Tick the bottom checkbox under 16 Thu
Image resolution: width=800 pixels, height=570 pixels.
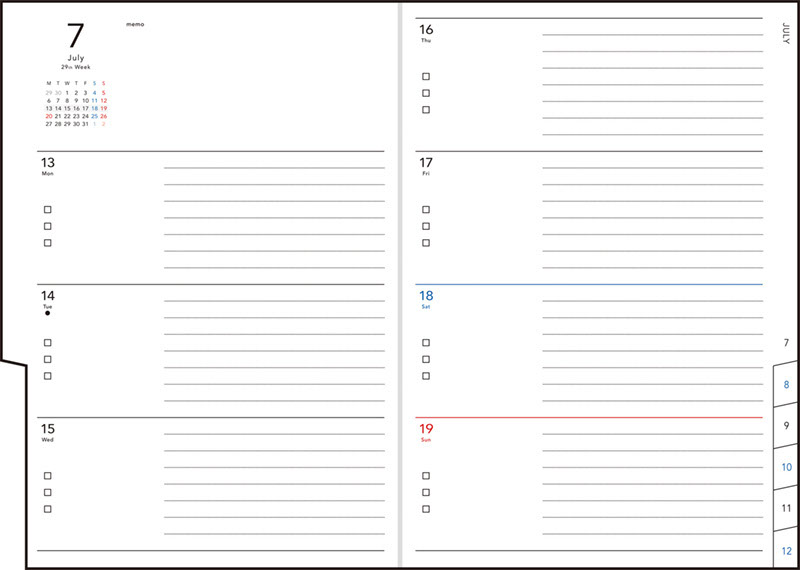426,110
